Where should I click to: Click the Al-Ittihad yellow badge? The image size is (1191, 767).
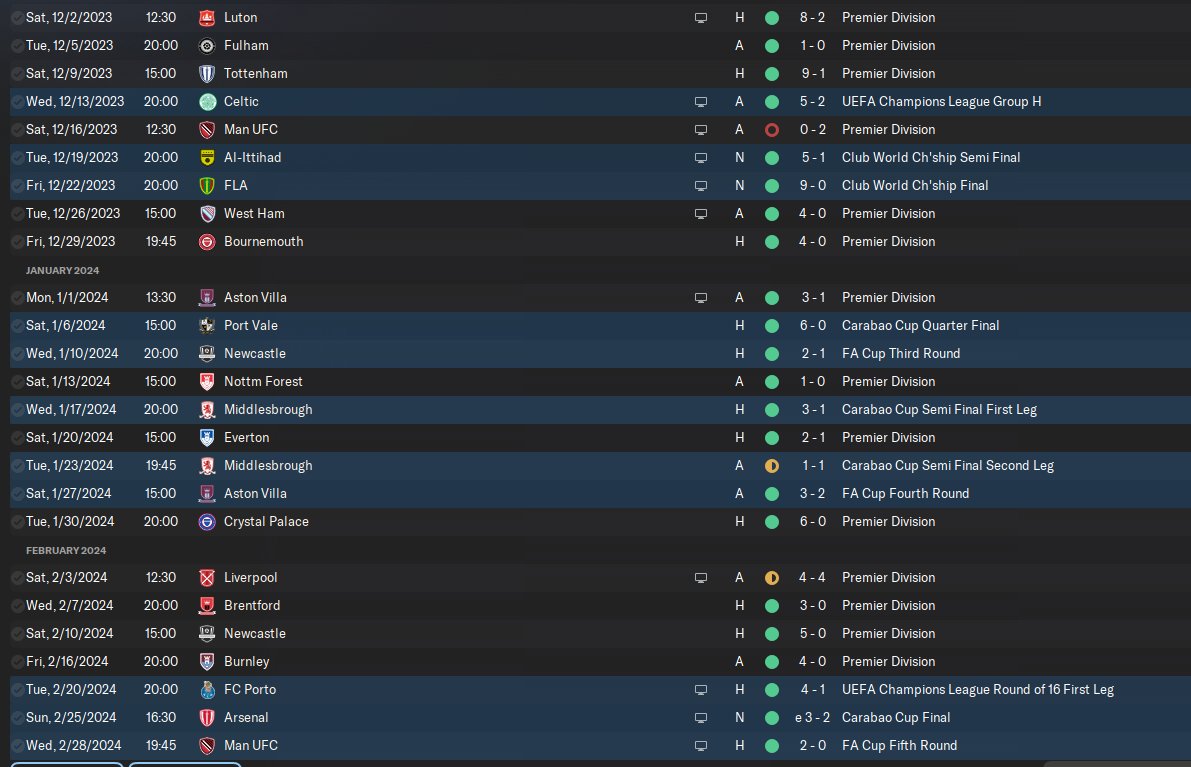click(x=207, y=157)
